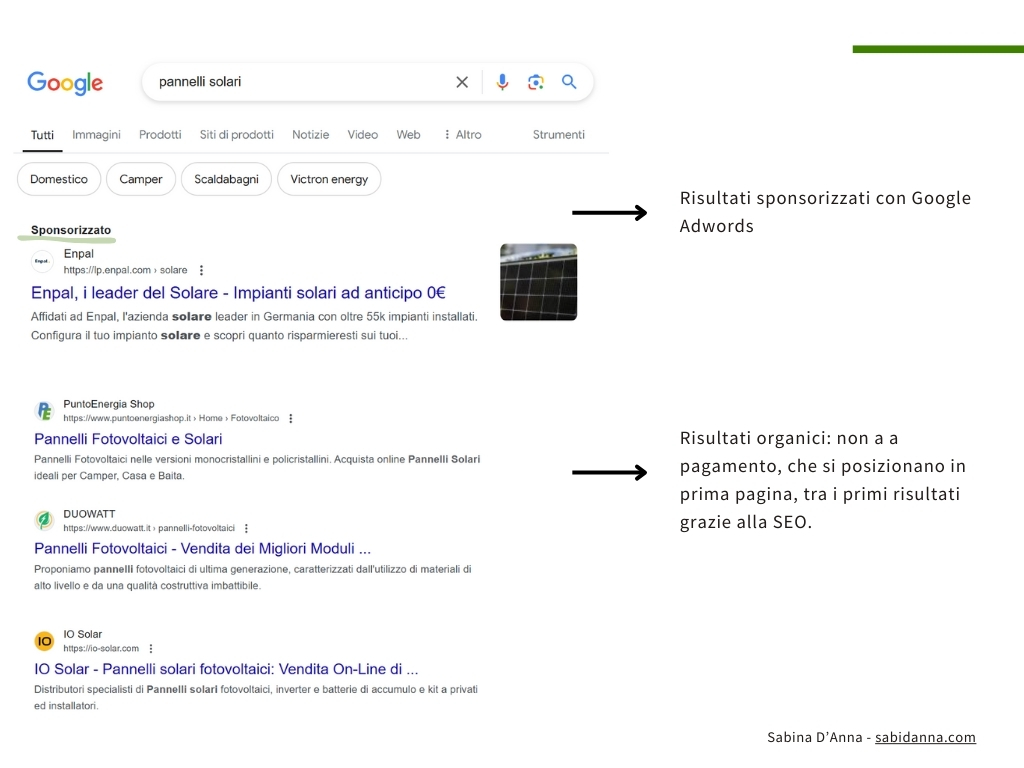The width and height of the screenshot is (1024, 768).
Task: Click the IO Solar yellow favicon
Action: (44, 641)
